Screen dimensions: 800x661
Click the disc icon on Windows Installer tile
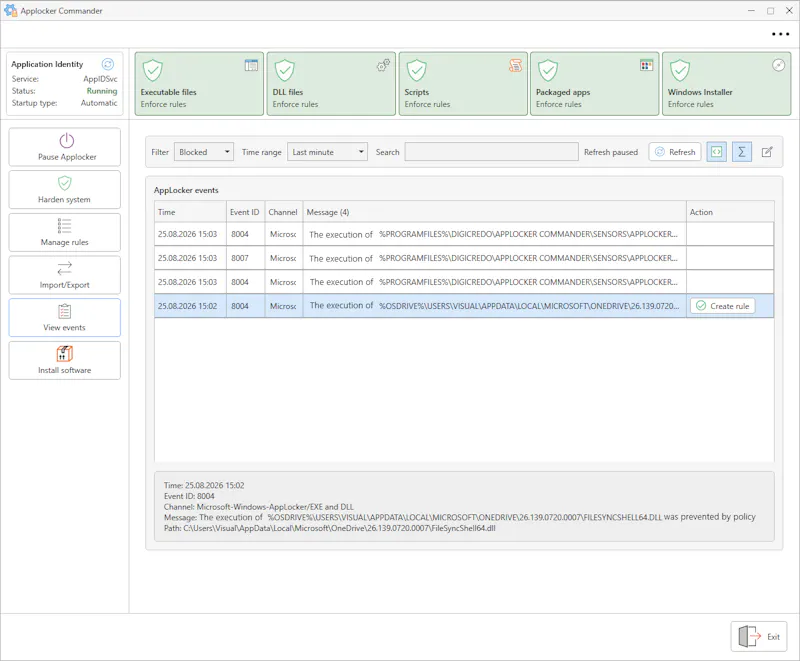[778, 65]
